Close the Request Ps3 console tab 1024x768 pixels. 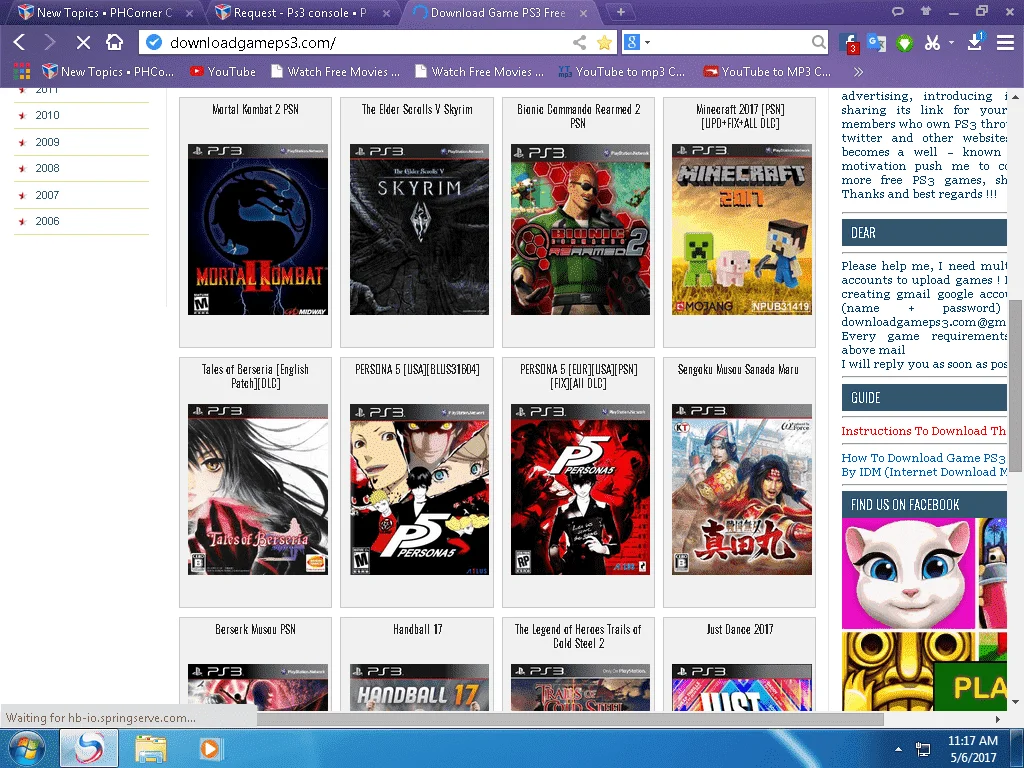coord(386,13)
